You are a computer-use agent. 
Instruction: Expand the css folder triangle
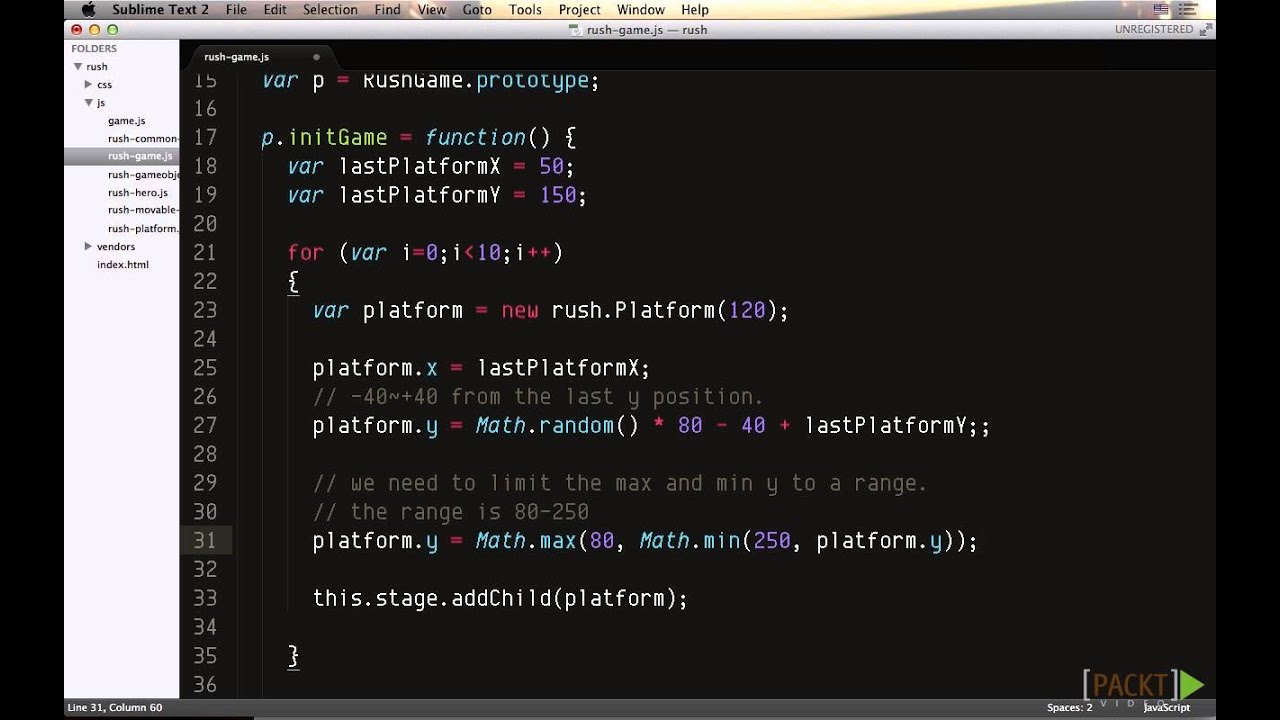click(x=88, y=84)
